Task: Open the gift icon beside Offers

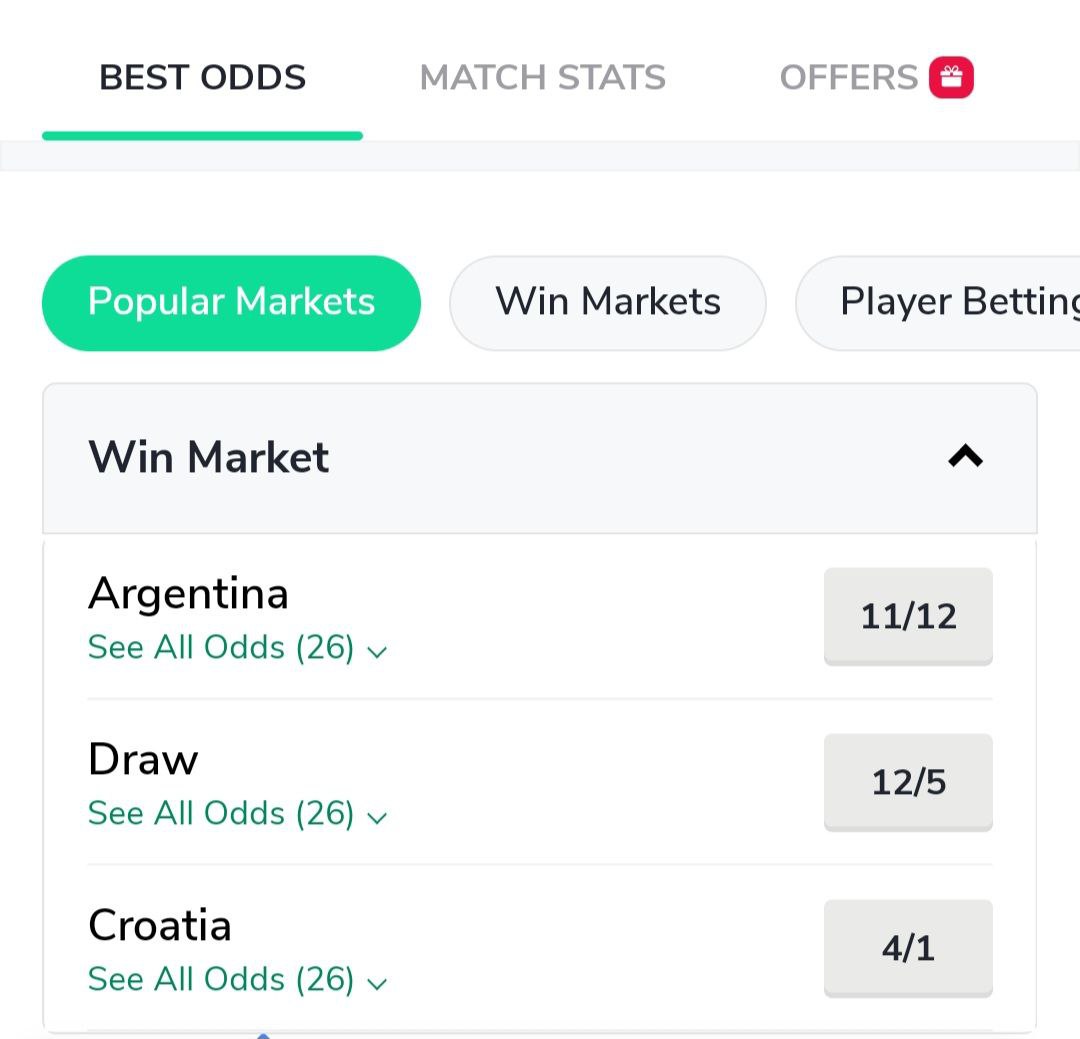Action: click(951, 78)
